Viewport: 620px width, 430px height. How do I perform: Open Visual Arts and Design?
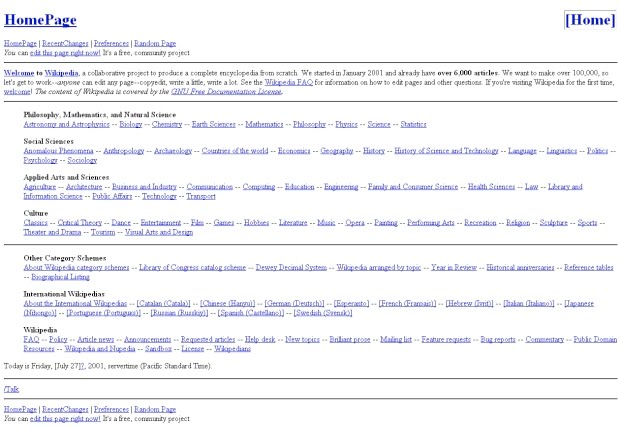pyautogui.click(x=159, y=233)
